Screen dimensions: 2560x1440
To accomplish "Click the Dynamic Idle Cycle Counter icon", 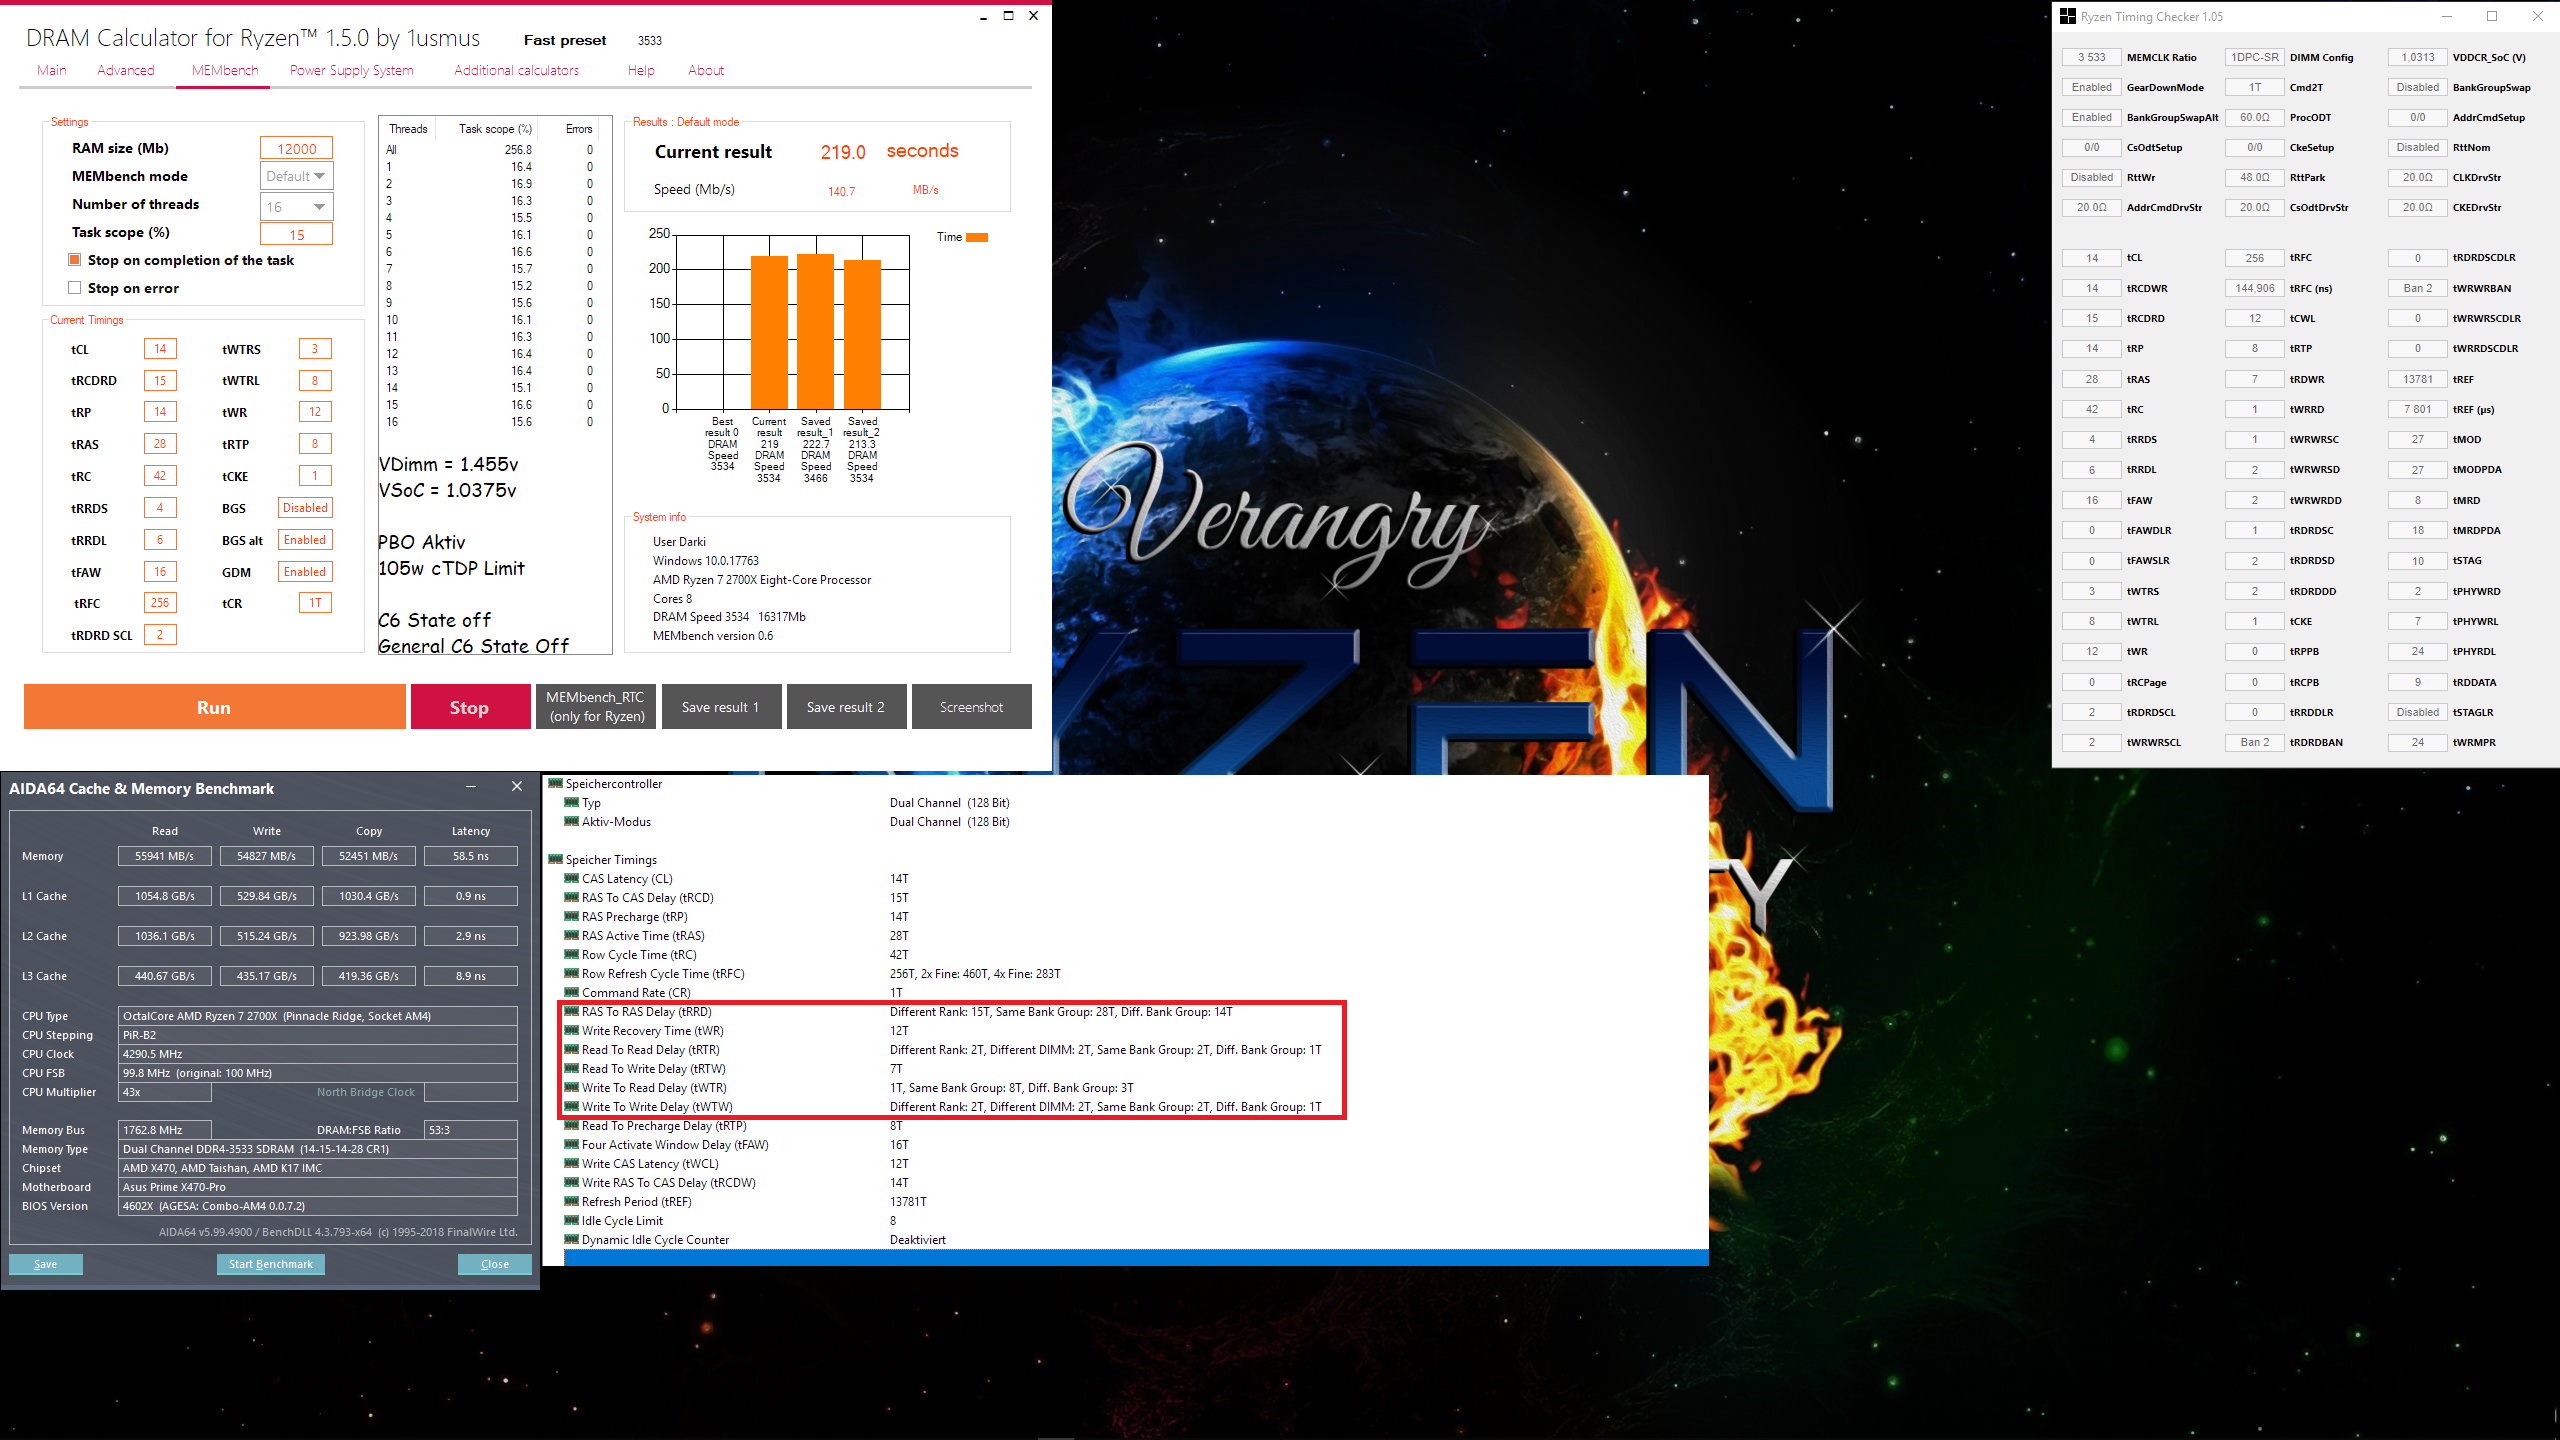I will coord(571,1239).
